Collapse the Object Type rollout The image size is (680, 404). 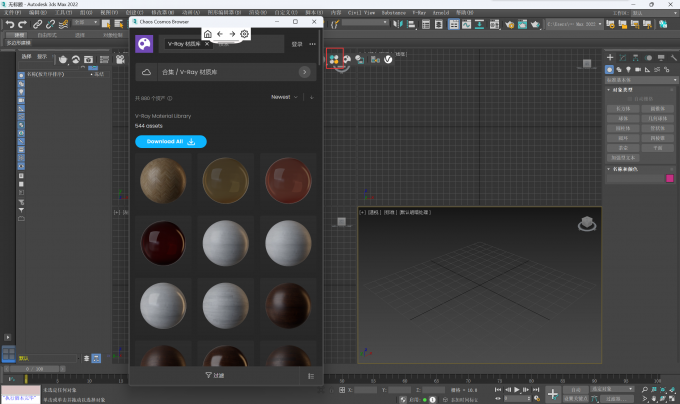click(608, 90)
